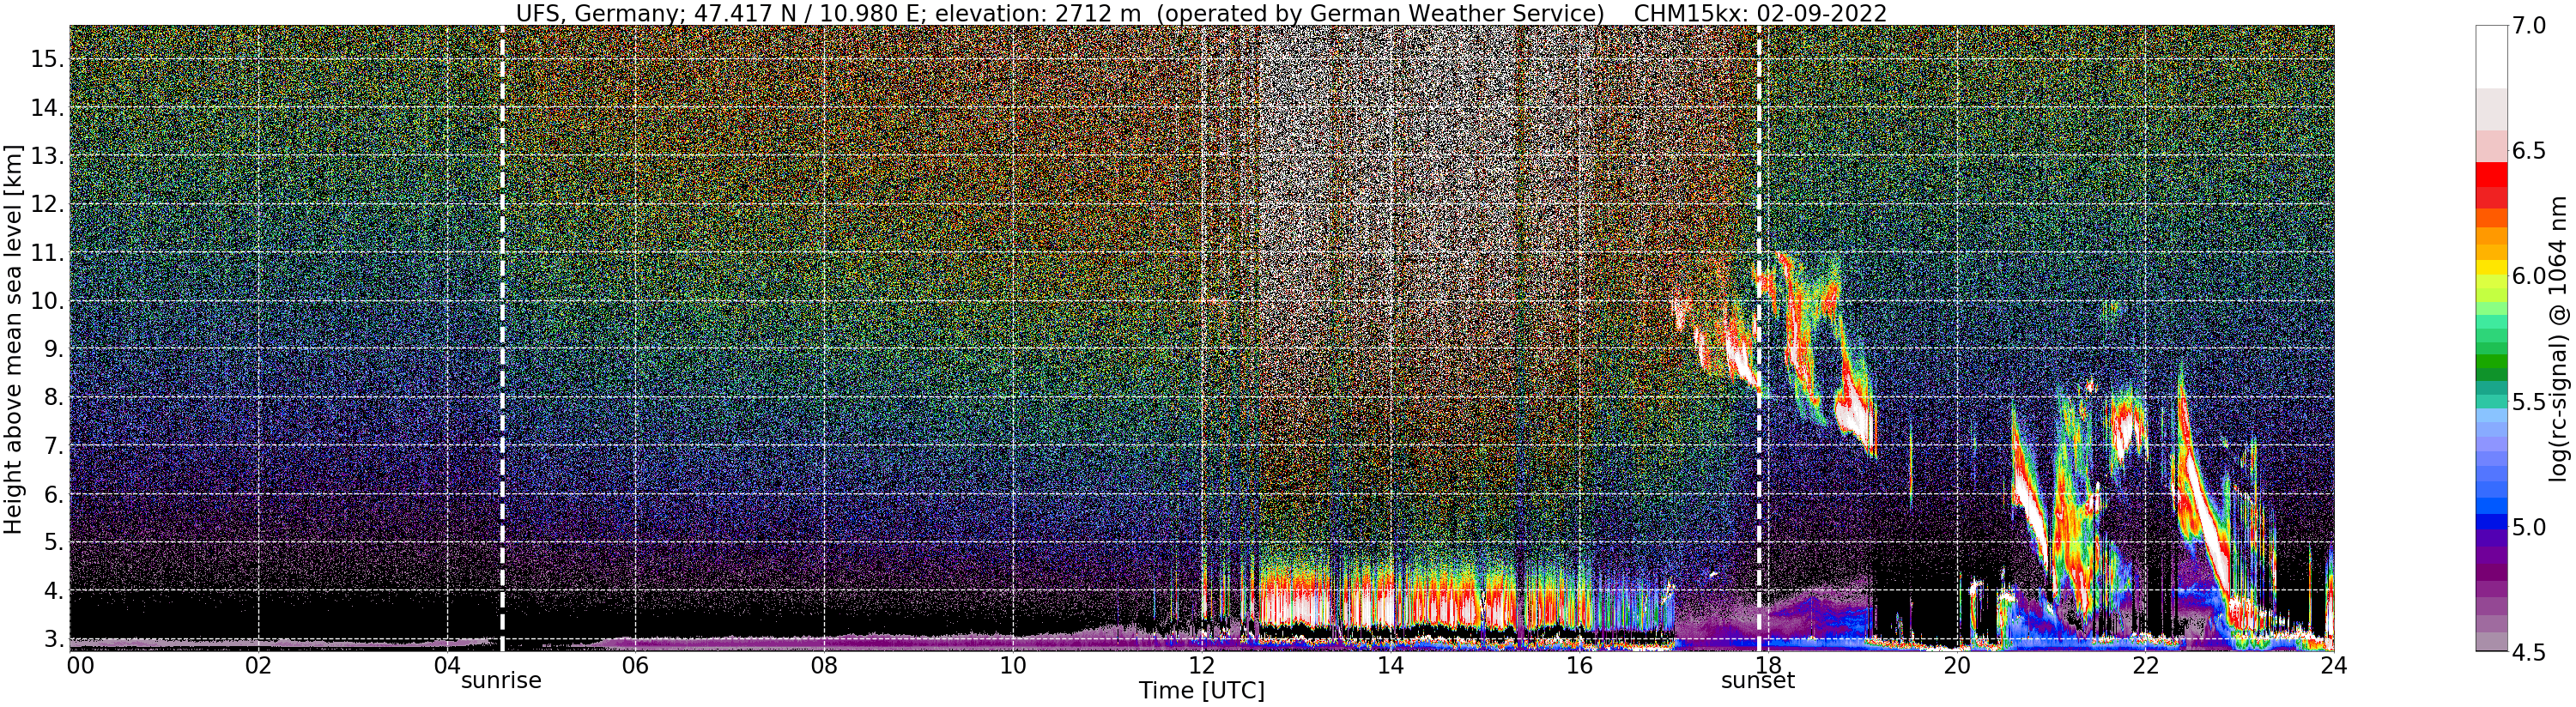2576x707 pixels.
Task: Click the 'Height above mean sea level [km]' label
Action: [x=13, y=338]
